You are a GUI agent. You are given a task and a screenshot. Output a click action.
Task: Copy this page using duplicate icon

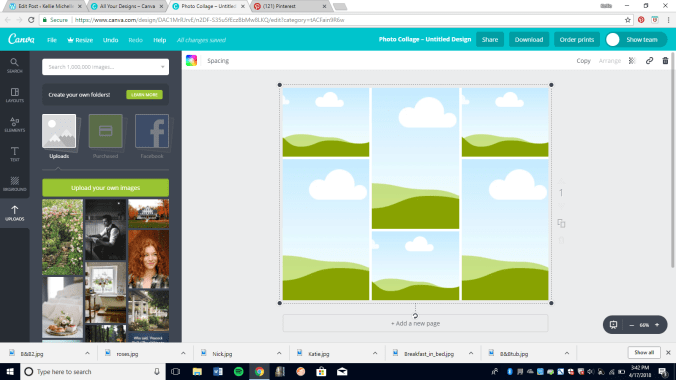(561, 223)
